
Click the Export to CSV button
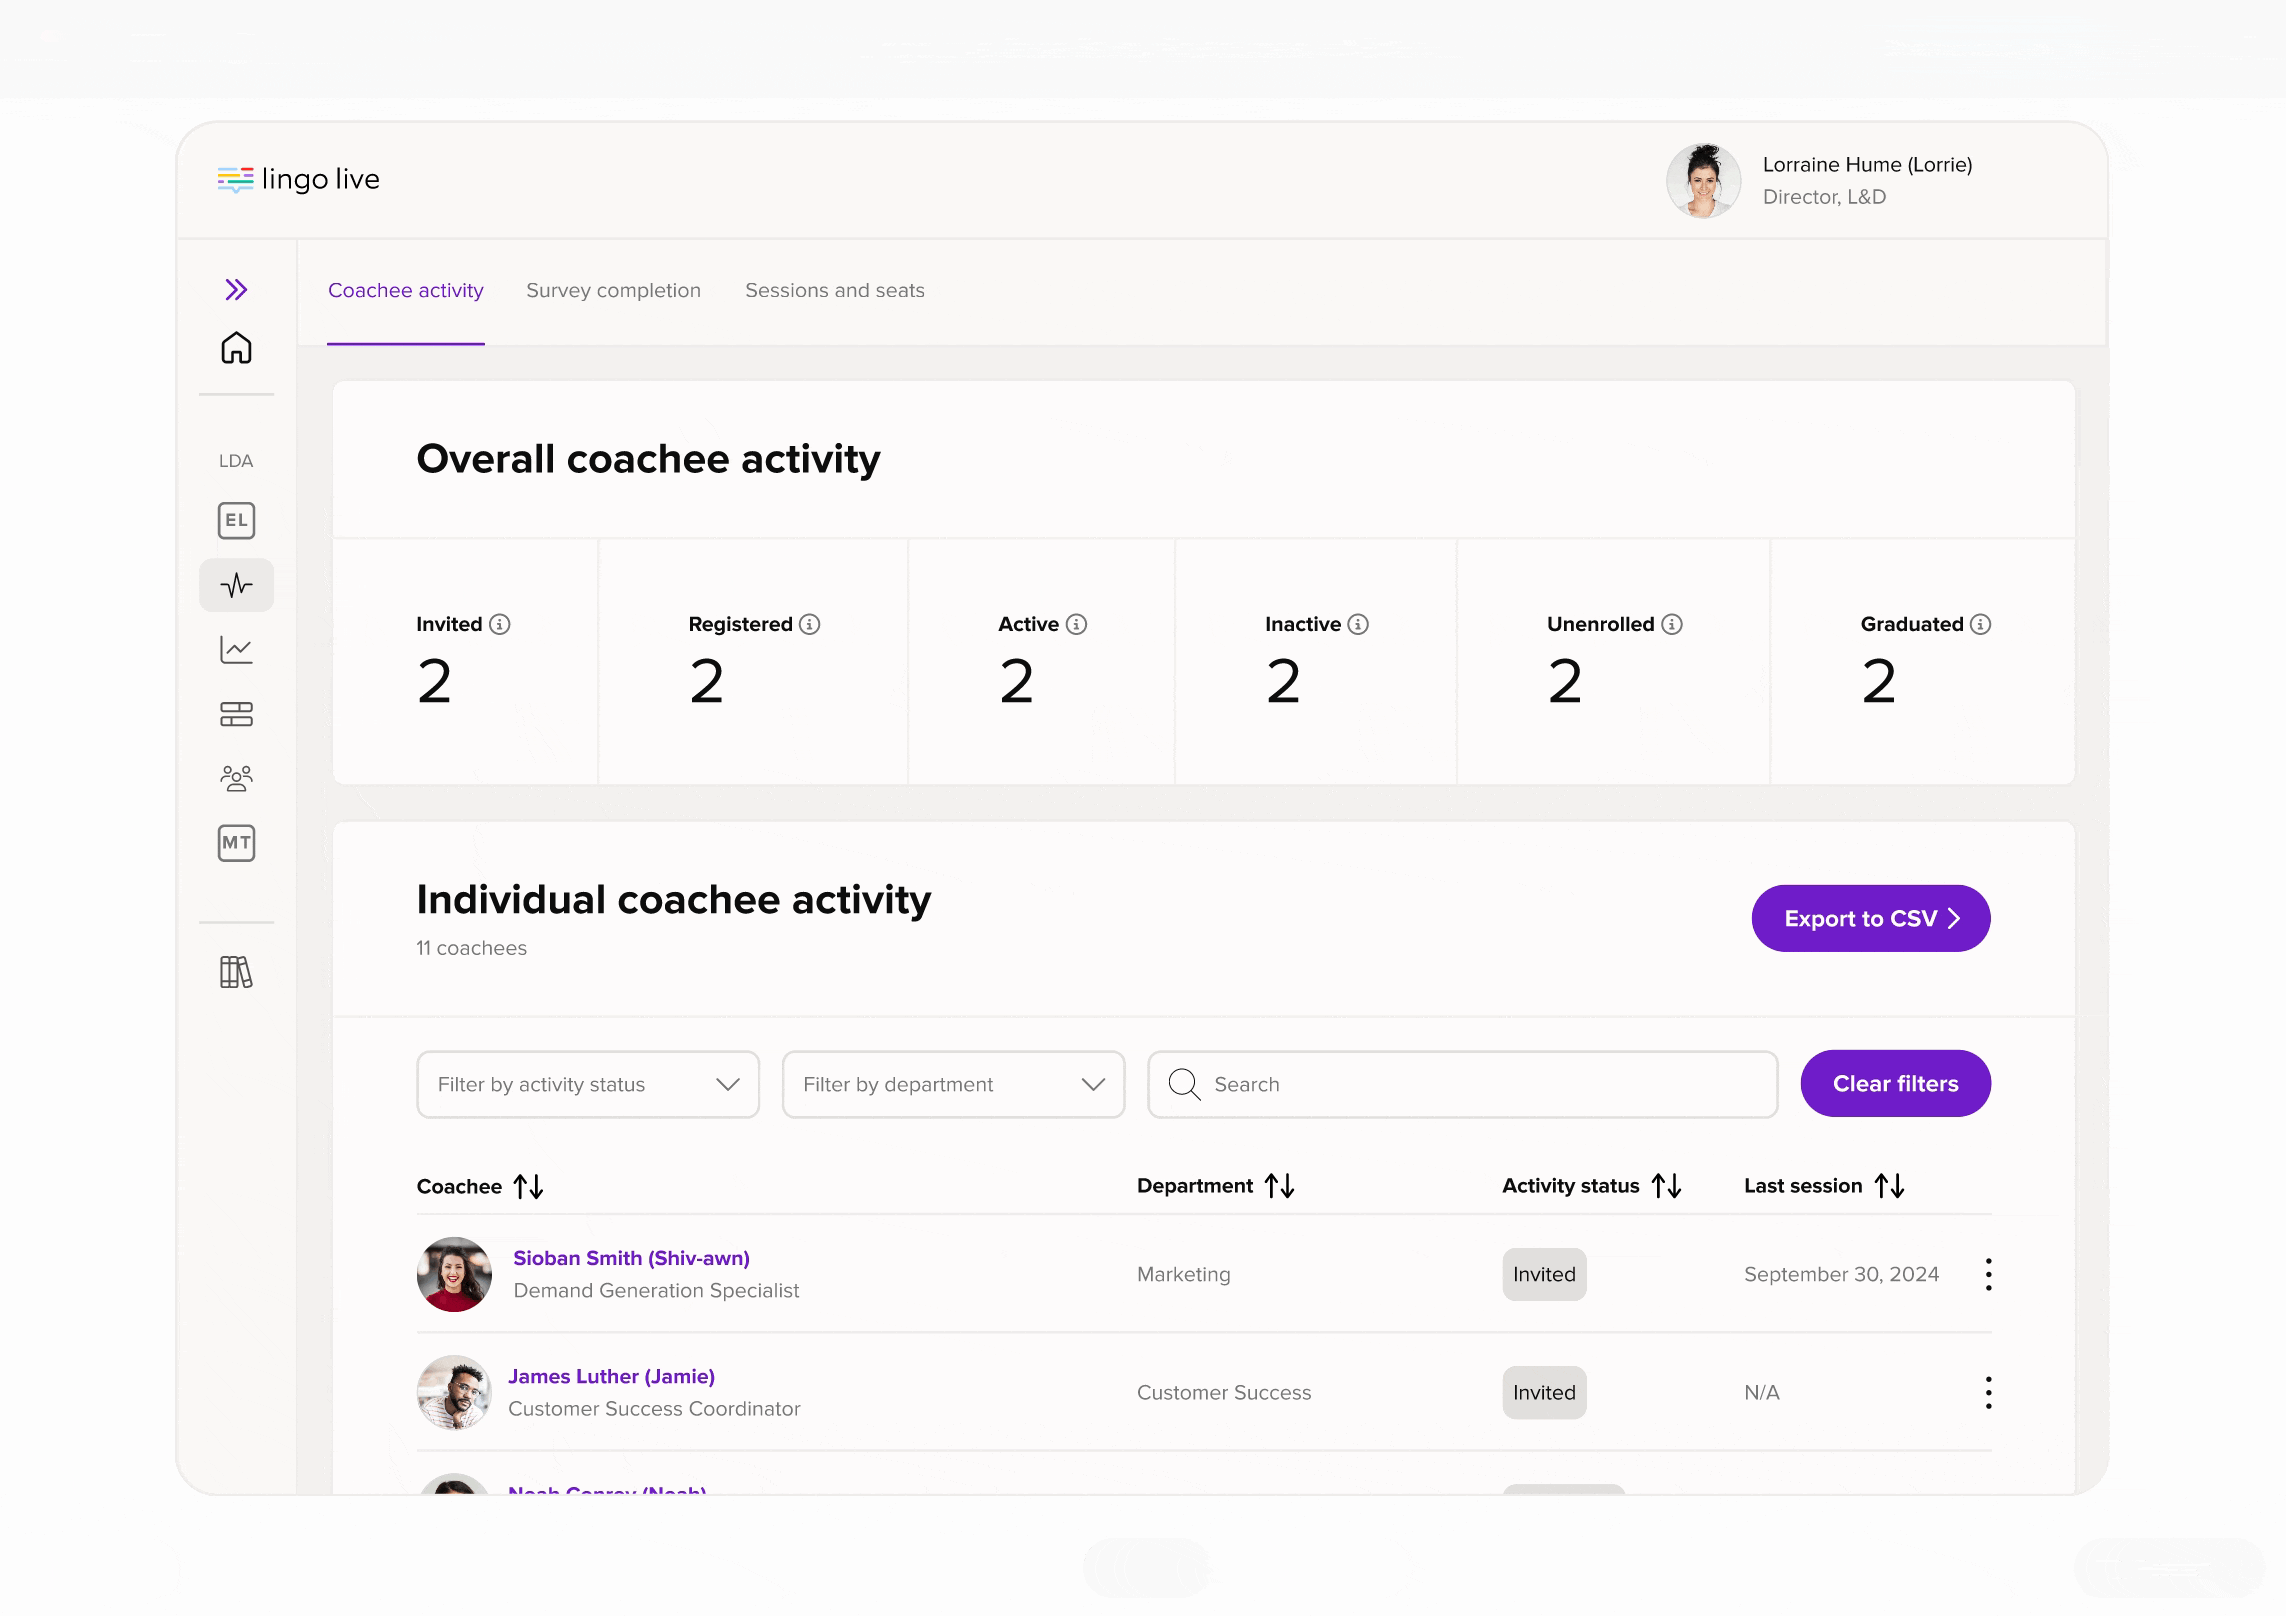[1870, 918]
